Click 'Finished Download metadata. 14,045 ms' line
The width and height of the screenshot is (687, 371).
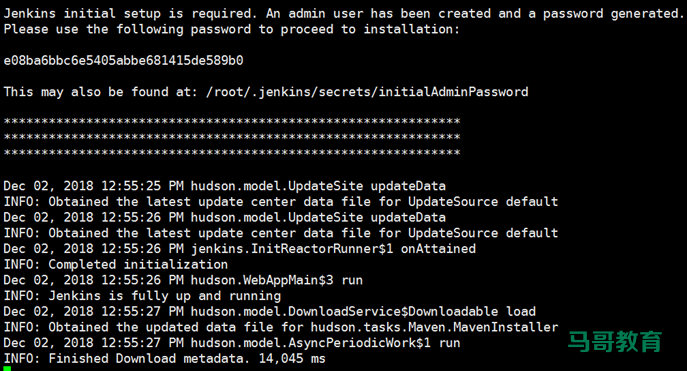click(164, 359)
